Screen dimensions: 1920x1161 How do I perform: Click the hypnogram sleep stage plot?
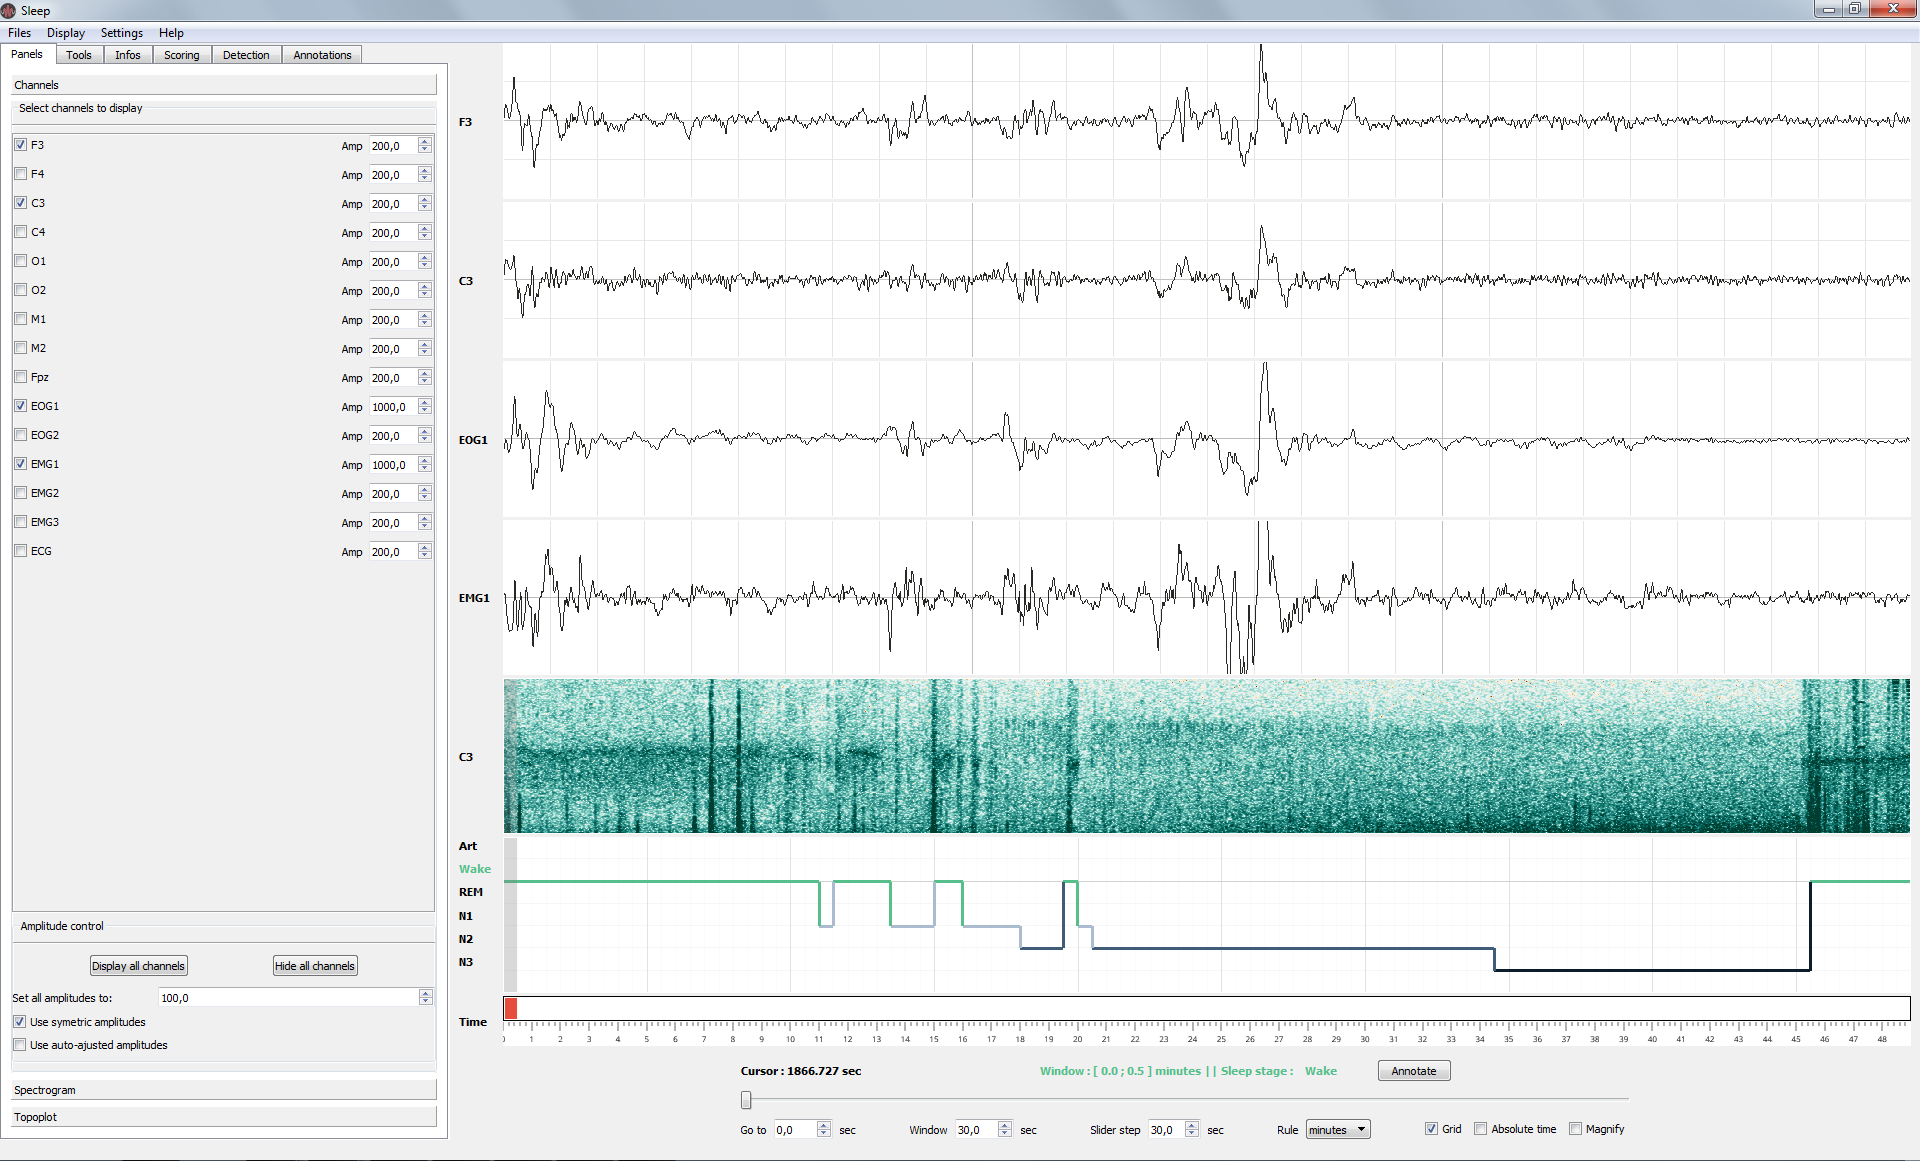[1206, 915]
